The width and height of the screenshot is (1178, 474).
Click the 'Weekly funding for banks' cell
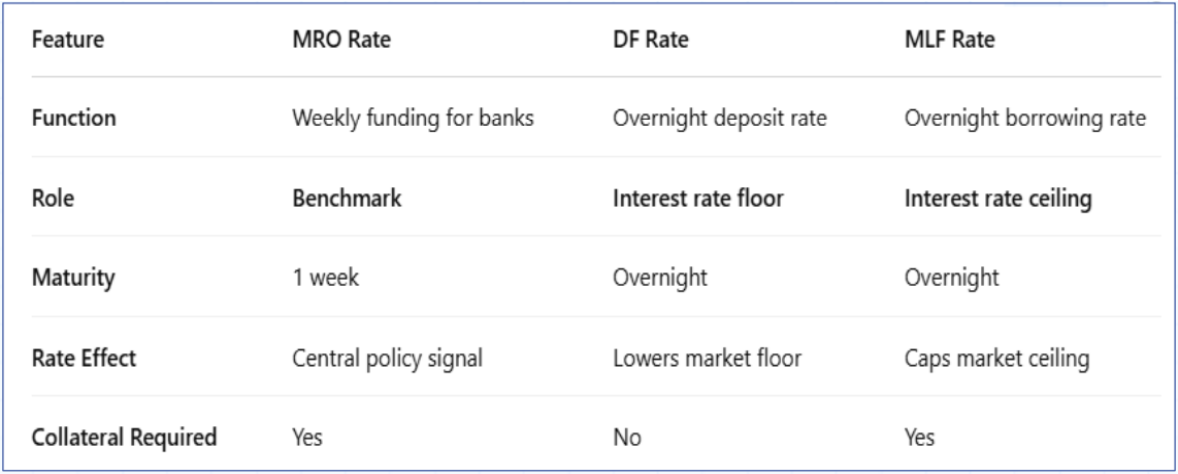(412, 118)
